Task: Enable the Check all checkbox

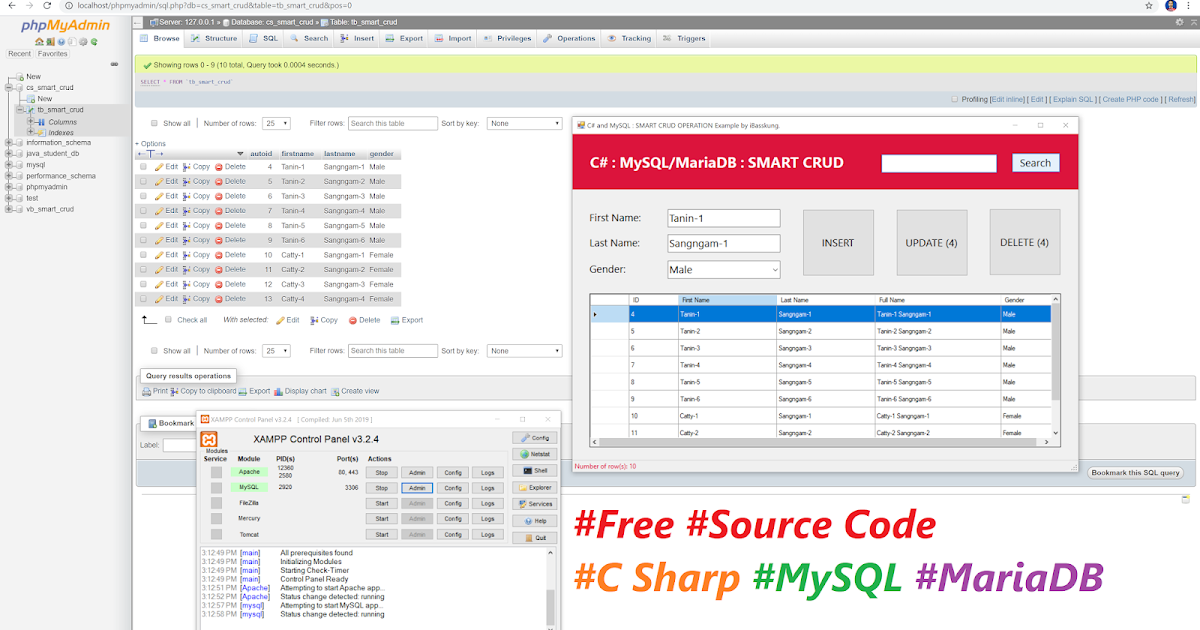Action: tap(168, 319)
